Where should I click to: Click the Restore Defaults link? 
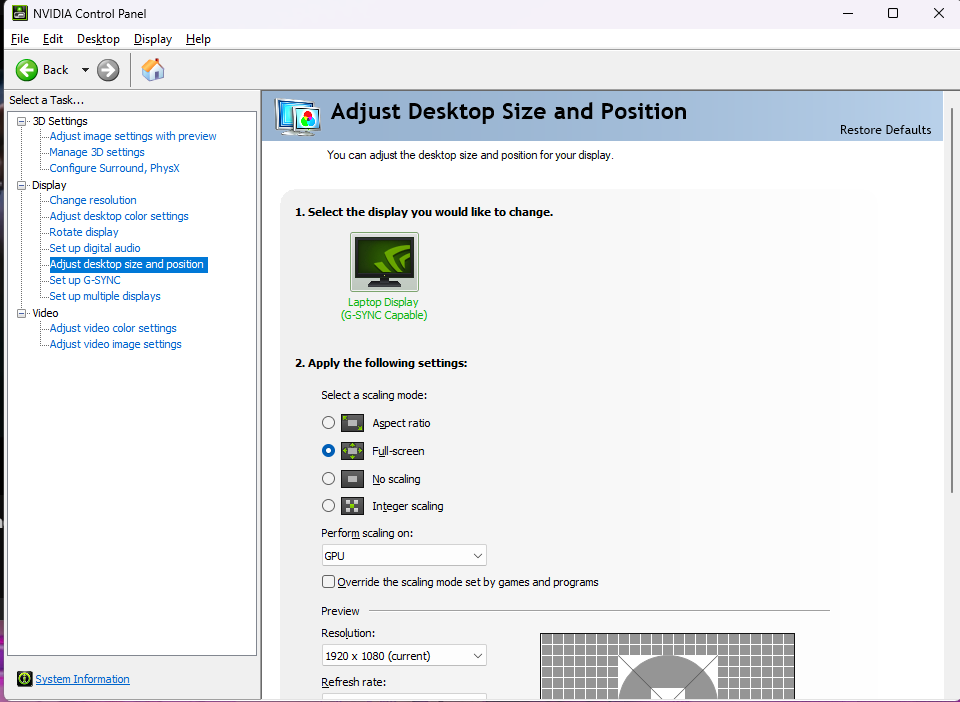[x=885, y=130]
